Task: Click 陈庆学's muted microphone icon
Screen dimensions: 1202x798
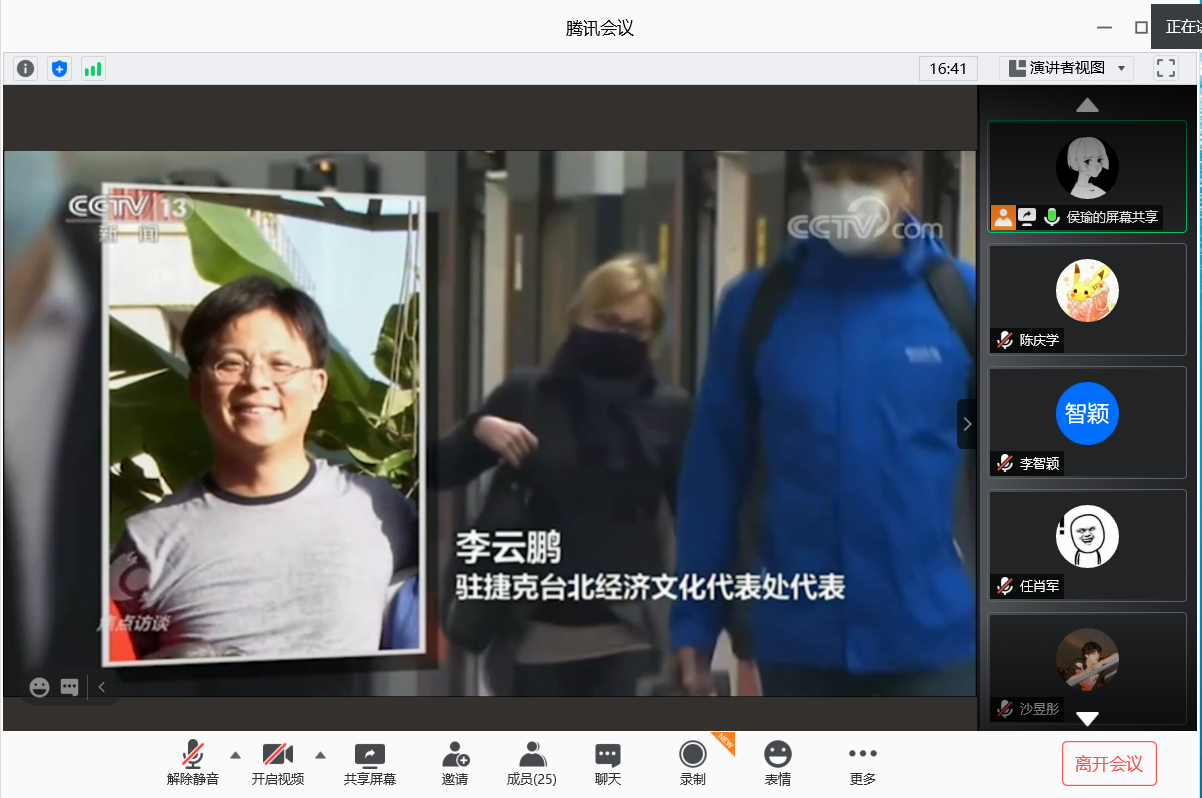Action: click(x=1005, y=340)
